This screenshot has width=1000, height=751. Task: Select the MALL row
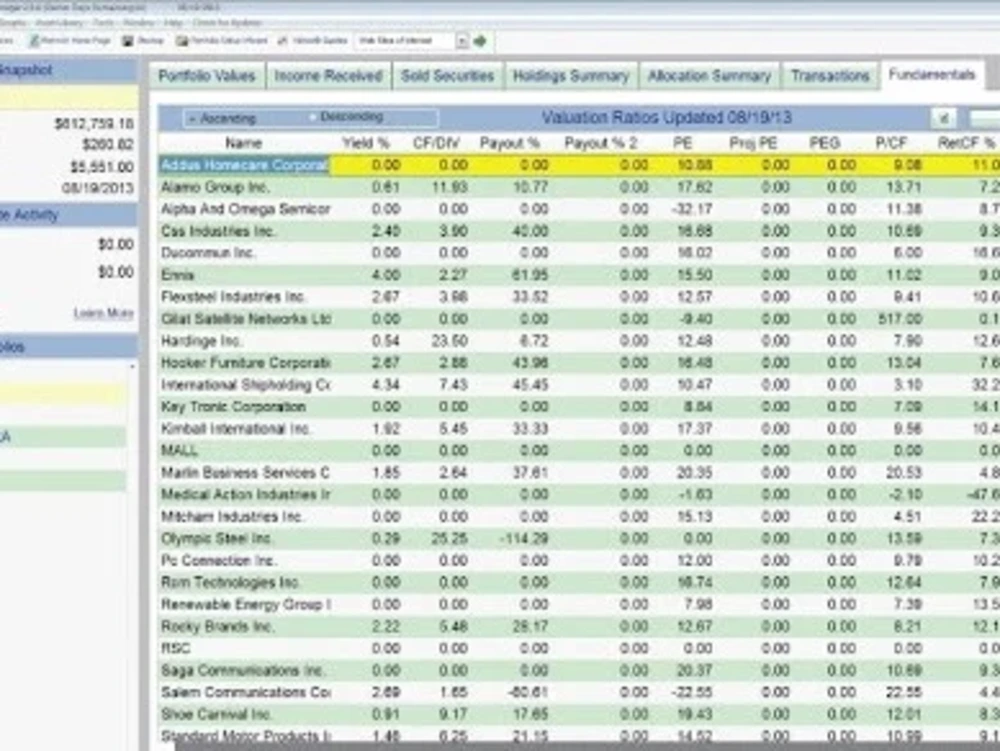tap(579, 451)
